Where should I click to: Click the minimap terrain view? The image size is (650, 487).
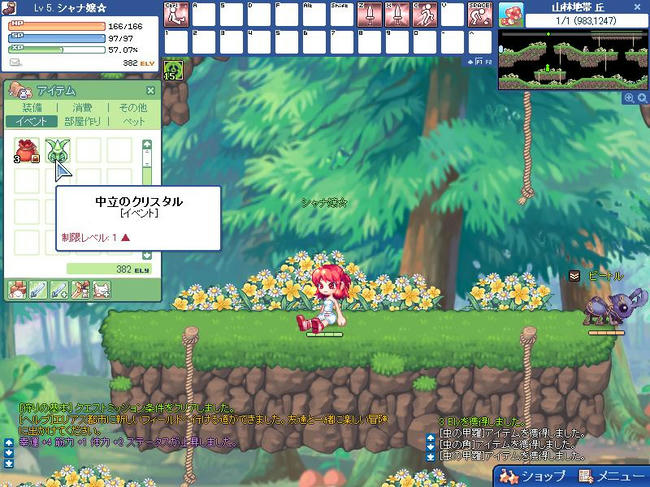coord(573,60)
